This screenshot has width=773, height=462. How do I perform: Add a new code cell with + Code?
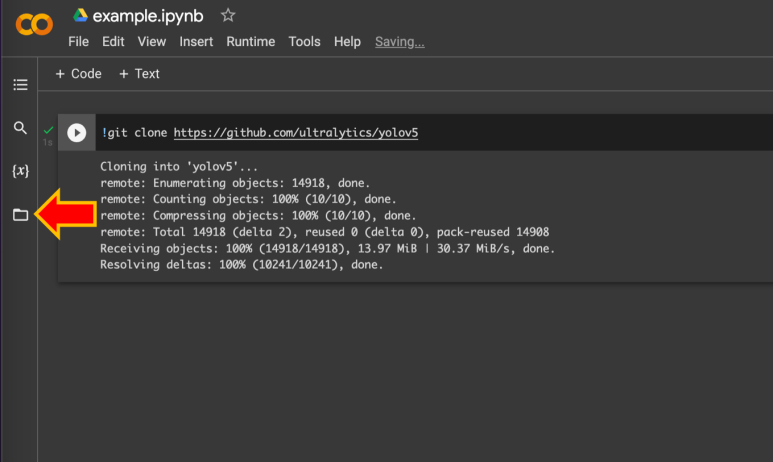78,74
